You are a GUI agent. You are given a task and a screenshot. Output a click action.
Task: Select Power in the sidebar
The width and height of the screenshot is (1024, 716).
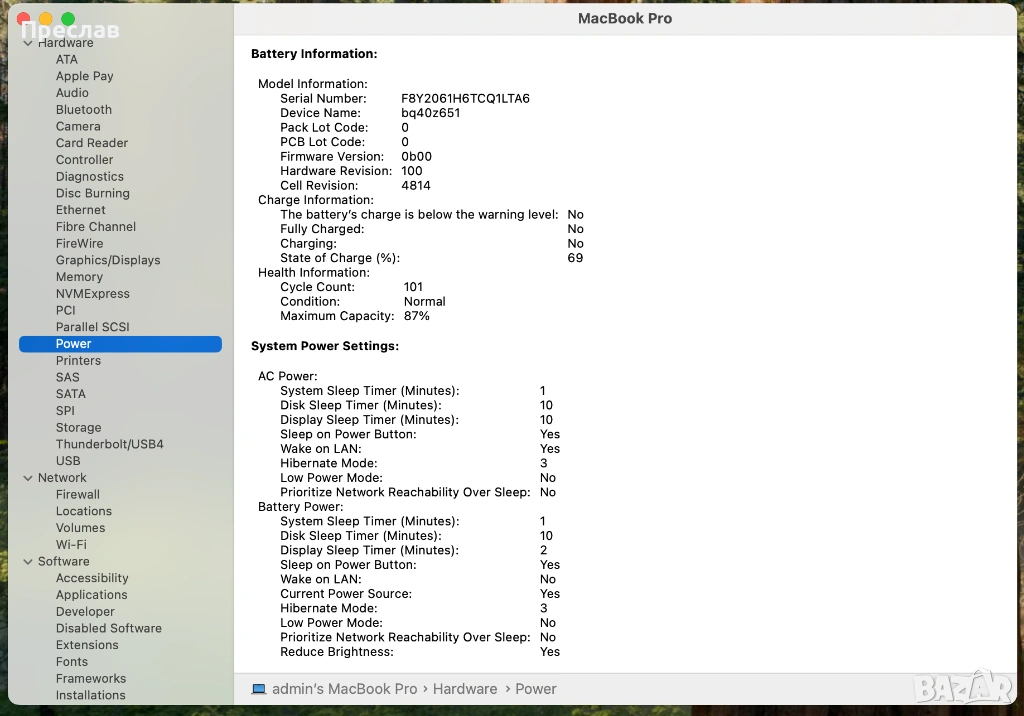click(74, 344)
